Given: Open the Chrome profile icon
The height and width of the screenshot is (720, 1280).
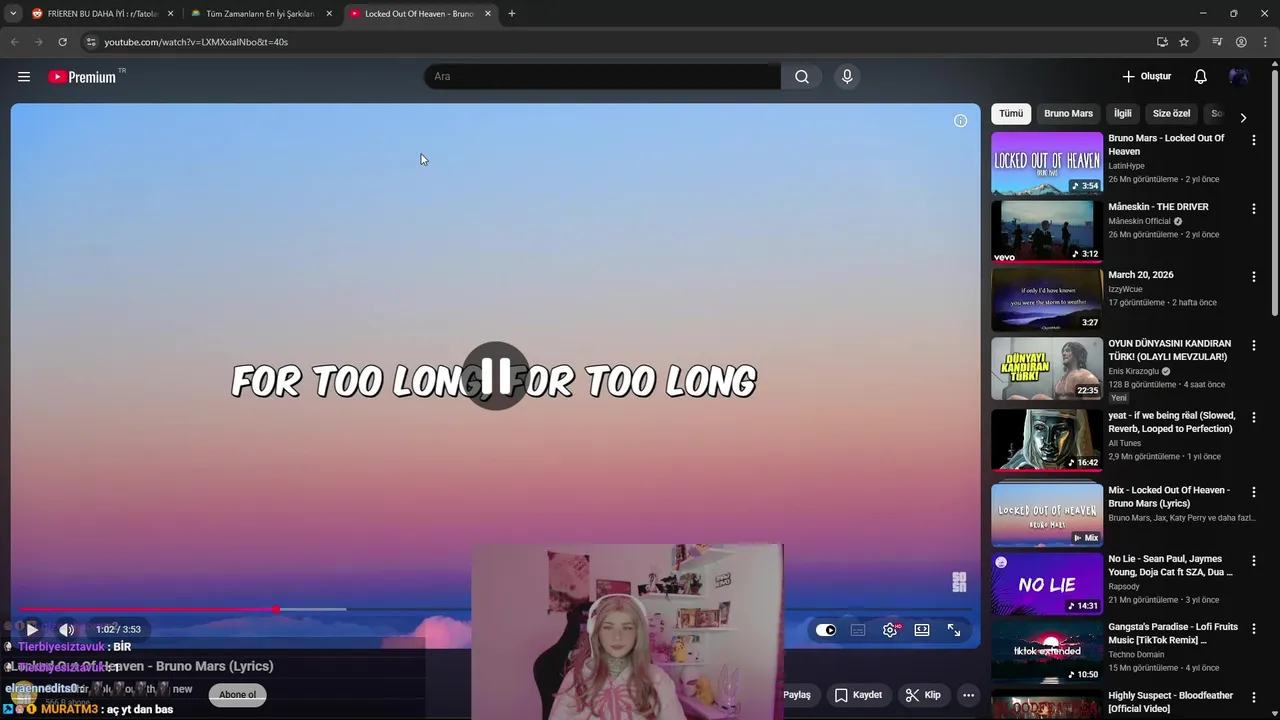Looking at the screenshot, I should click(1241, 42).
